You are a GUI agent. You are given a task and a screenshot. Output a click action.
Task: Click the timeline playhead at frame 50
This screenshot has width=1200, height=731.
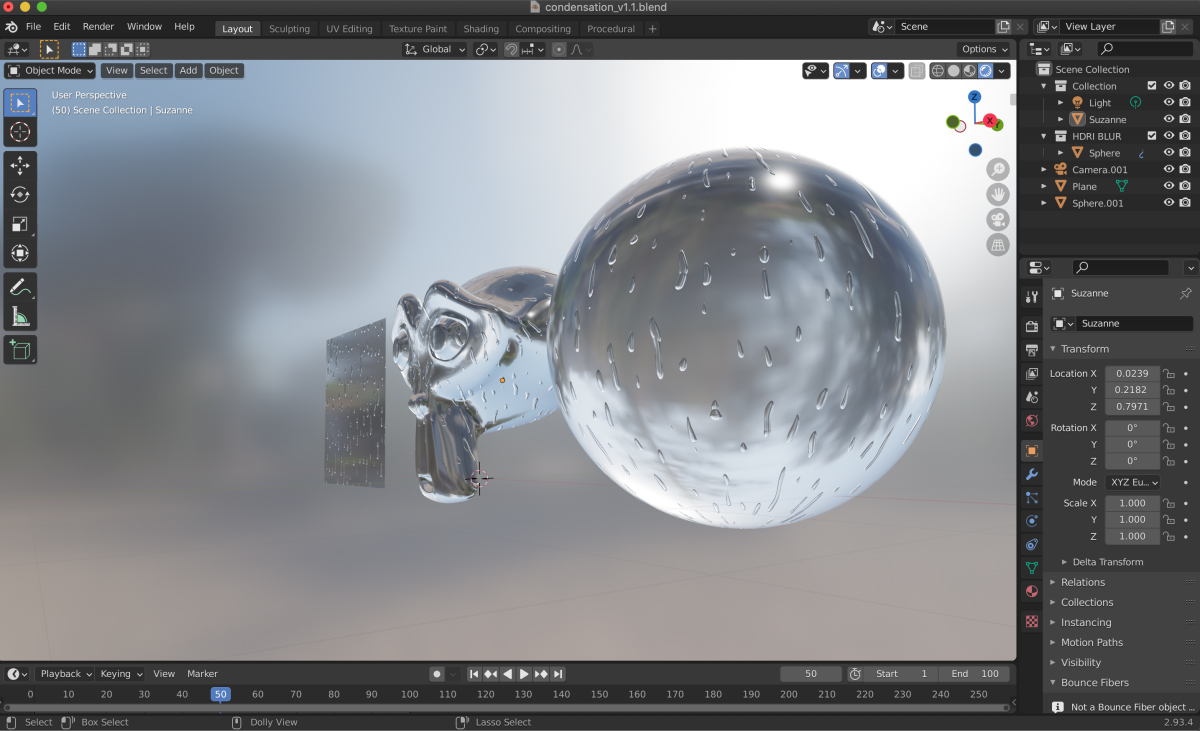pyautogui.click(x=220, y=694)
